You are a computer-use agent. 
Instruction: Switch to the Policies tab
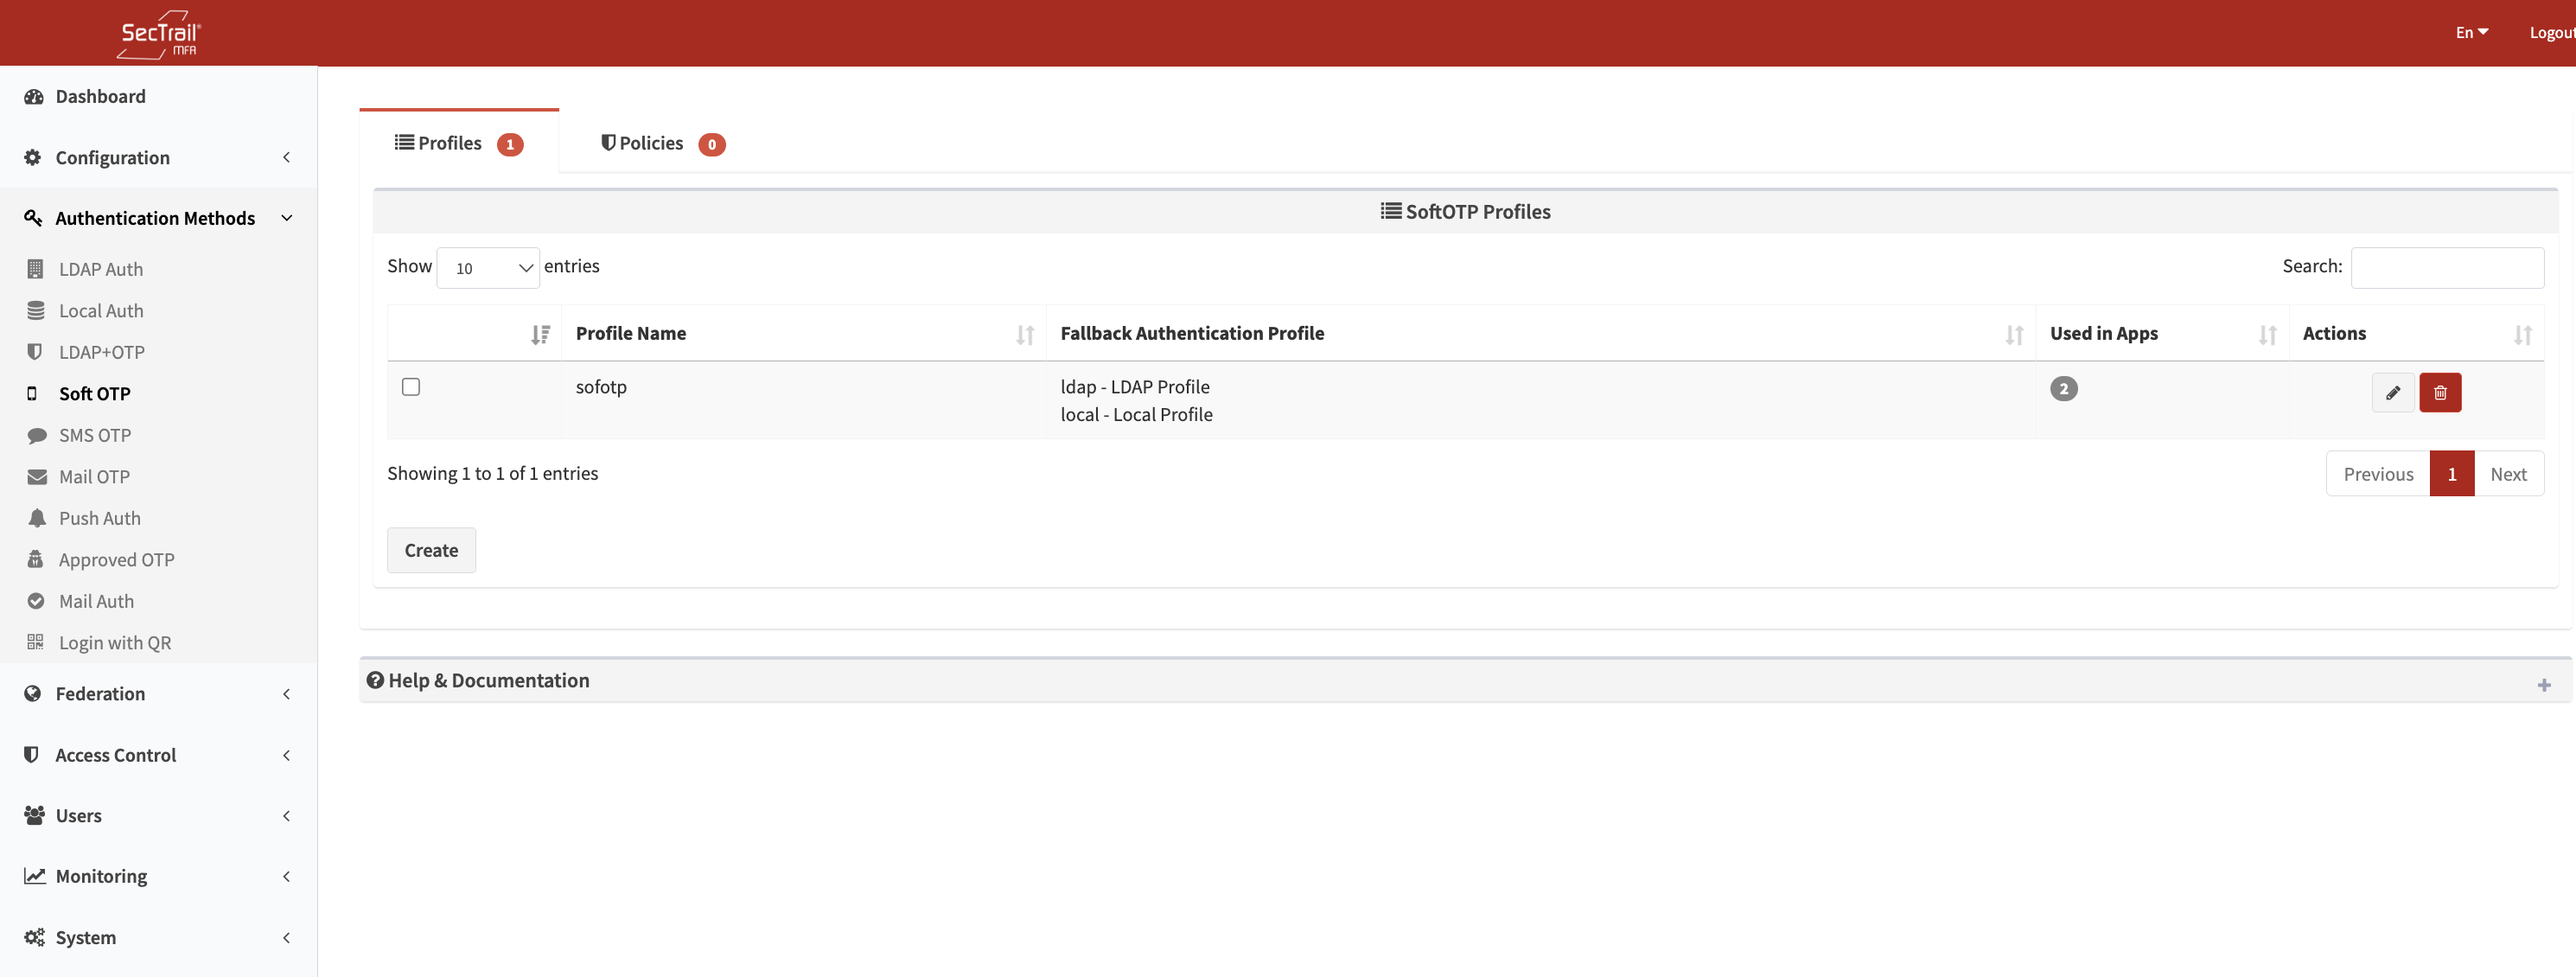point(660,143)
